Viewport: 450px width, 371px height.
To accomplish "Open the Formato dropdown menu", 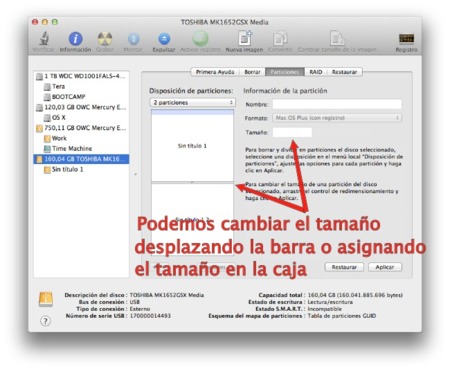I will tap(337, 118).
